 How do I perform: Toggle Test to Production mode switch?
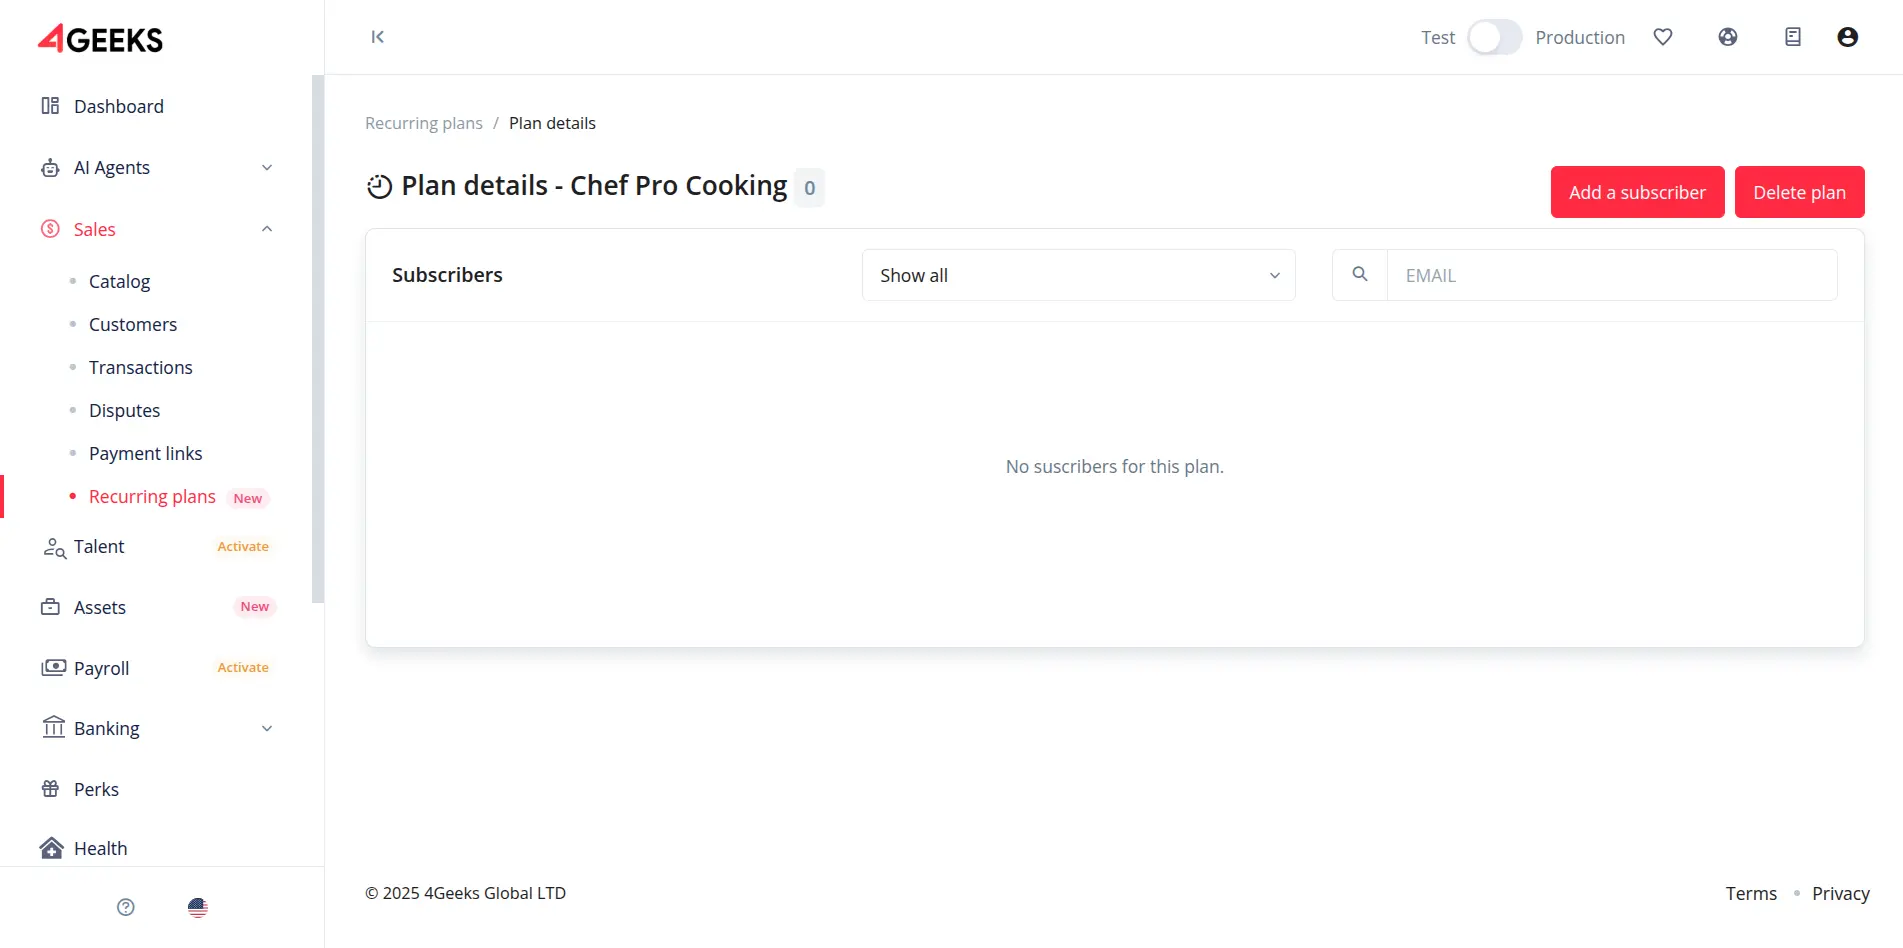1494,37
